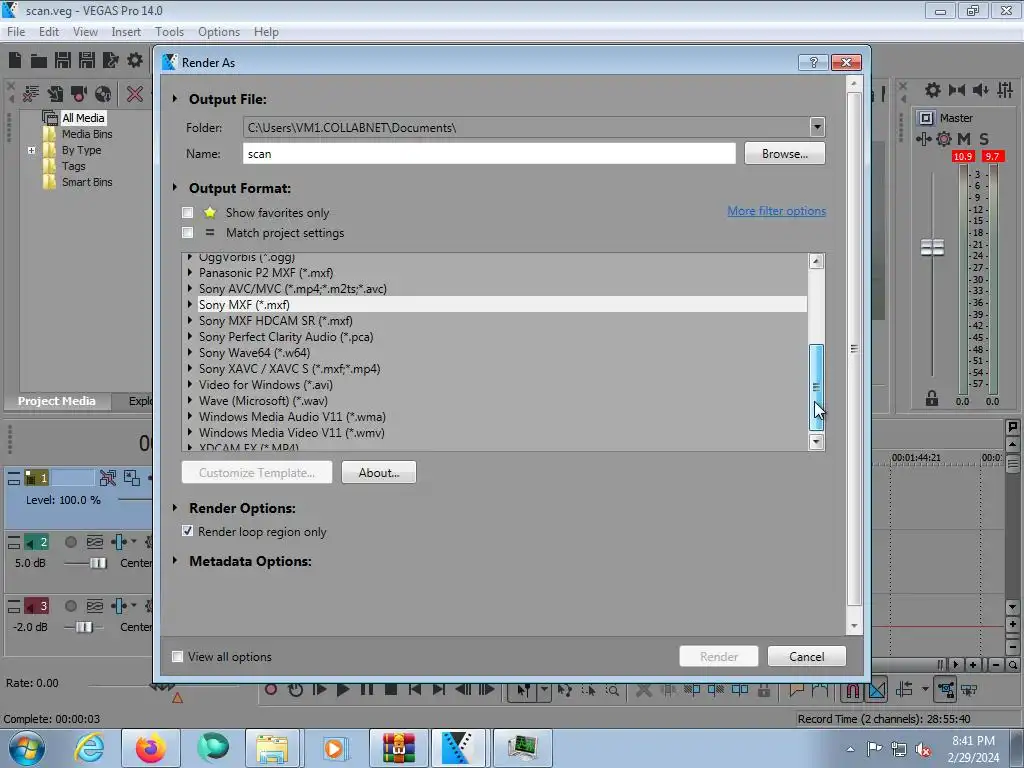1024x768 pixels.
Task: Expand Sony AVC/MVC format templates
Action: (190, 288)
